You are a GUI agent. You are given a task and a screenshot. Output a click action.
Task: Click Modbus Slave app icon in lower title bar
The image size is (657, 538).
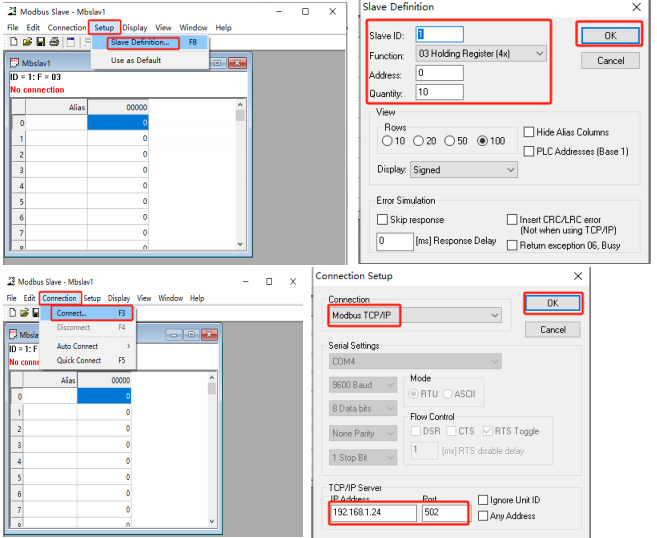pyautogui.click(x=11, y=281)
